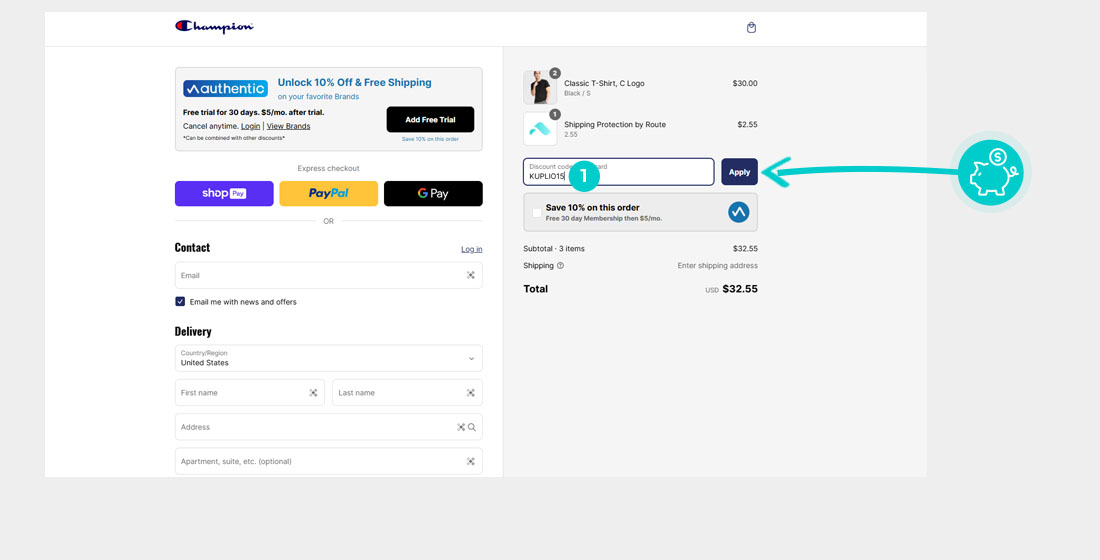The width and height of the screenshot is (1100, 560).
Task: Click autofill icon in Email field
Action: click(471, 275)
